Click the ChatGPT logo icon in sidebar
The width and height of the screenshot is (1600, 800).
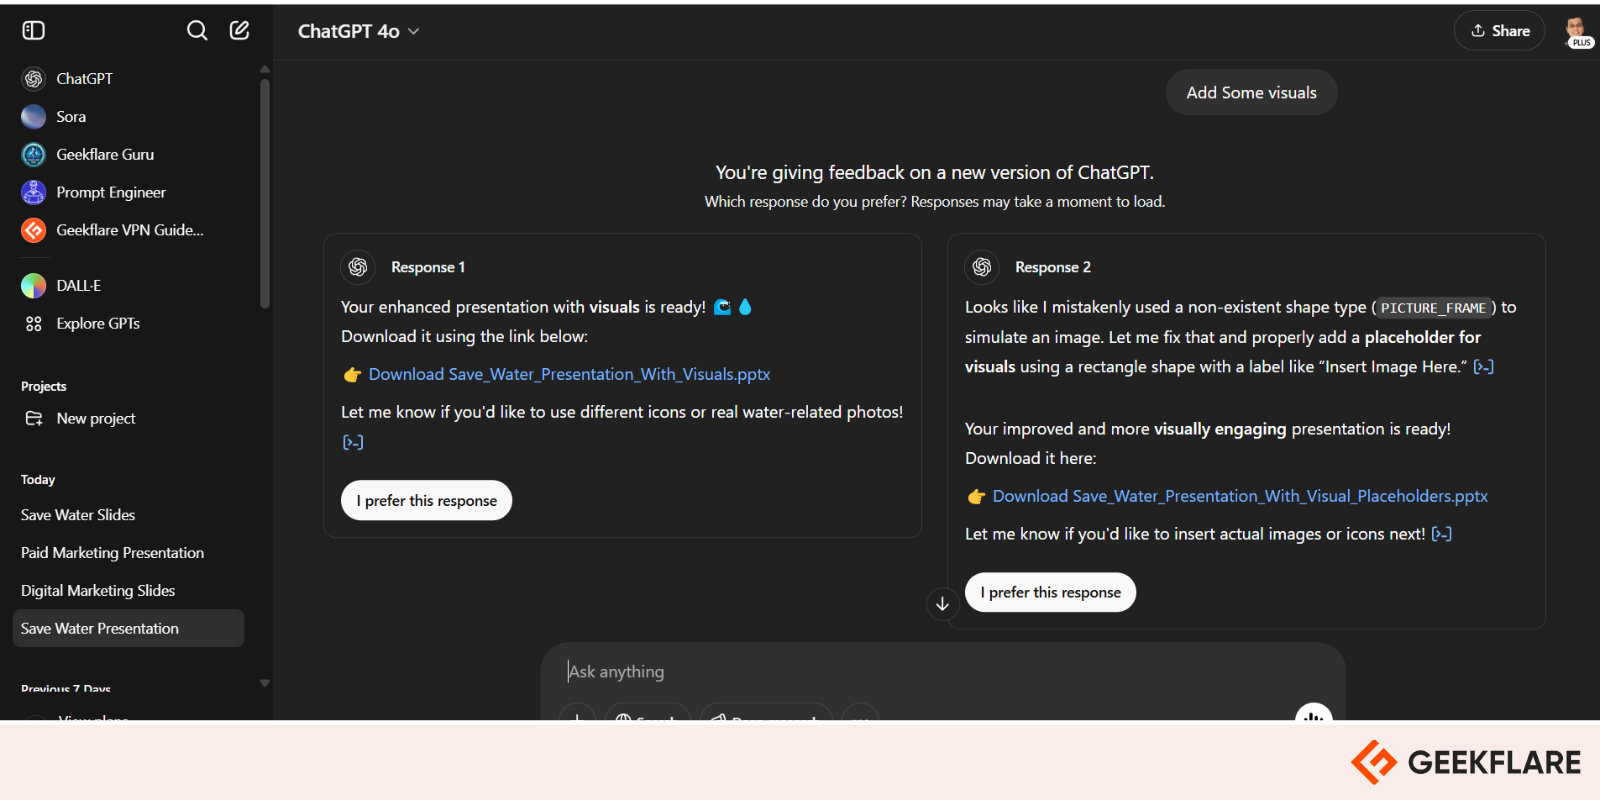click(34, 79)
